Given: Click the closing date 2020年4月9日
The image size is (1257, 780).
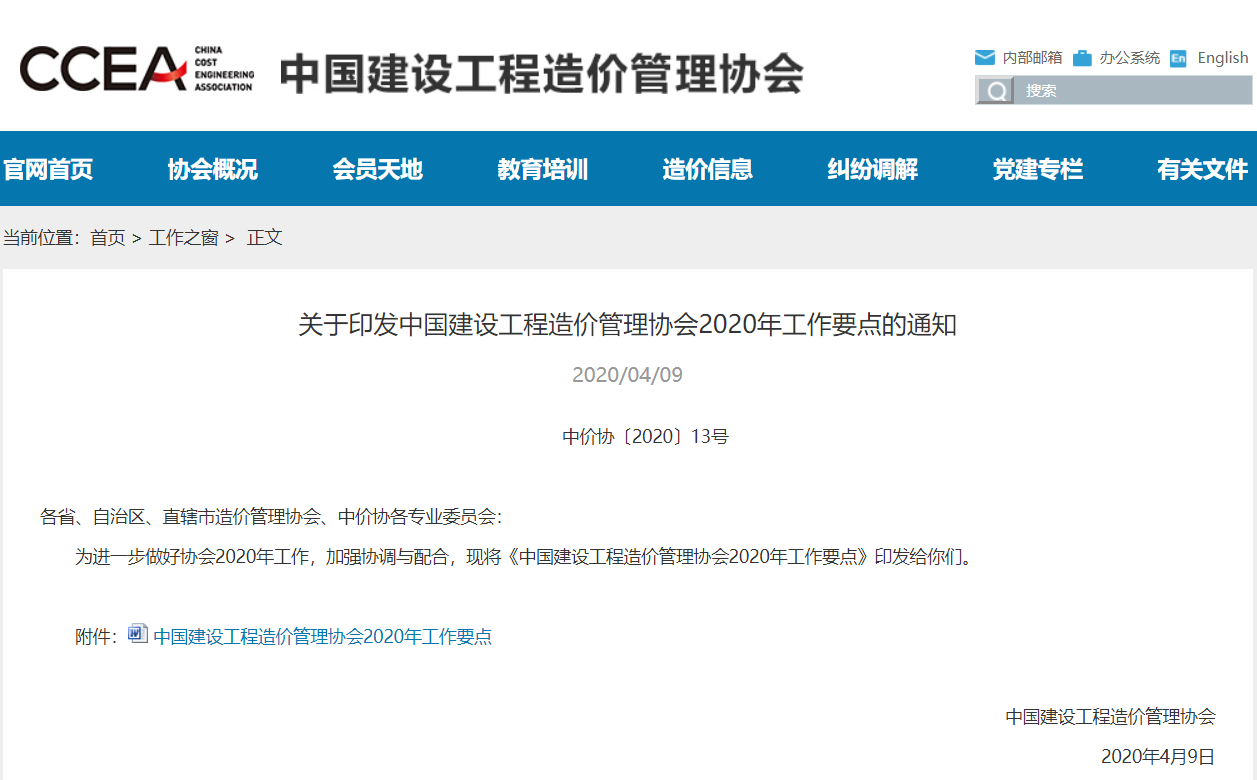Looking at the screenshot, I should (1159, 755).
